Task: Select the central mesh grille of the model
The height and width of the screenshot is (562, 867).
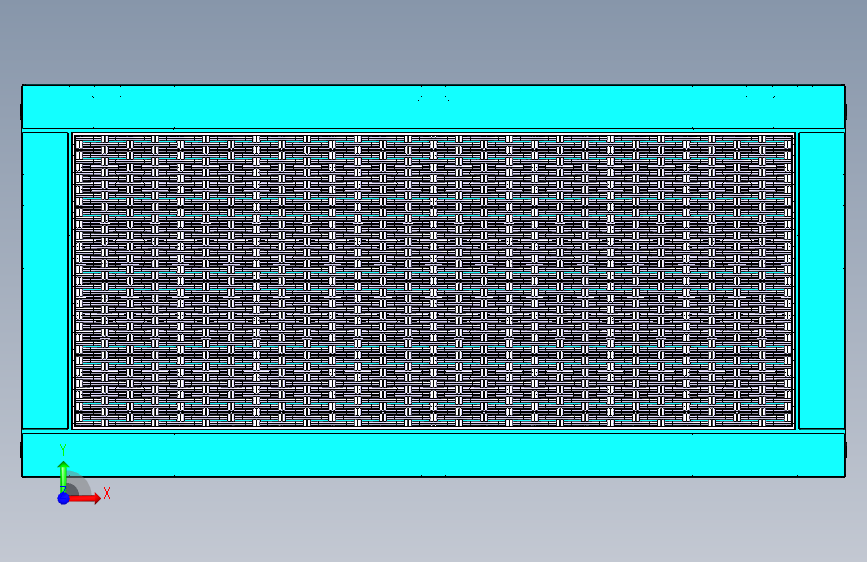Action: 434,280
